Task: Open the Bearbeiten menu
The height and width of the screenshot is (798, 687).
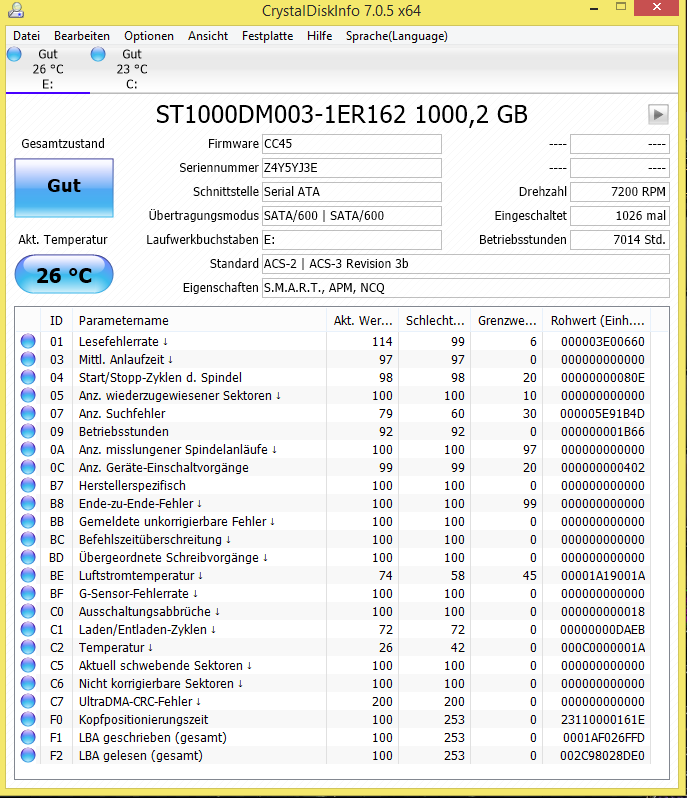Action: [x=82, y=36]
